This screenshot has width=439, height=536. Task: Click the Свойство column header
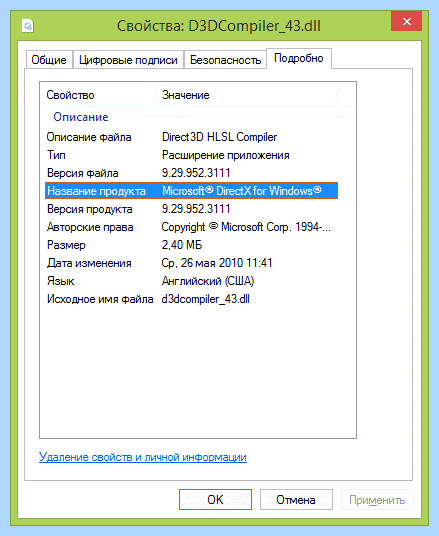(70, 95)
